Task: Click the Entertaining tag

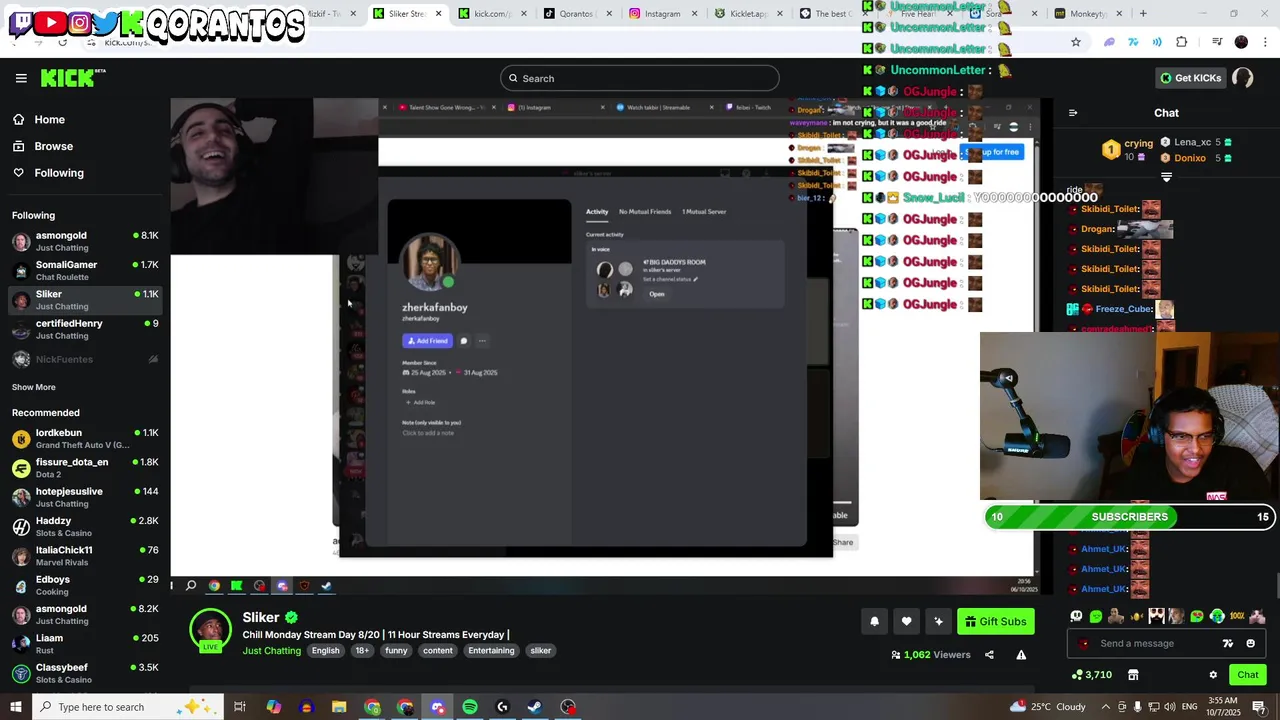Action: click(491, 651)
